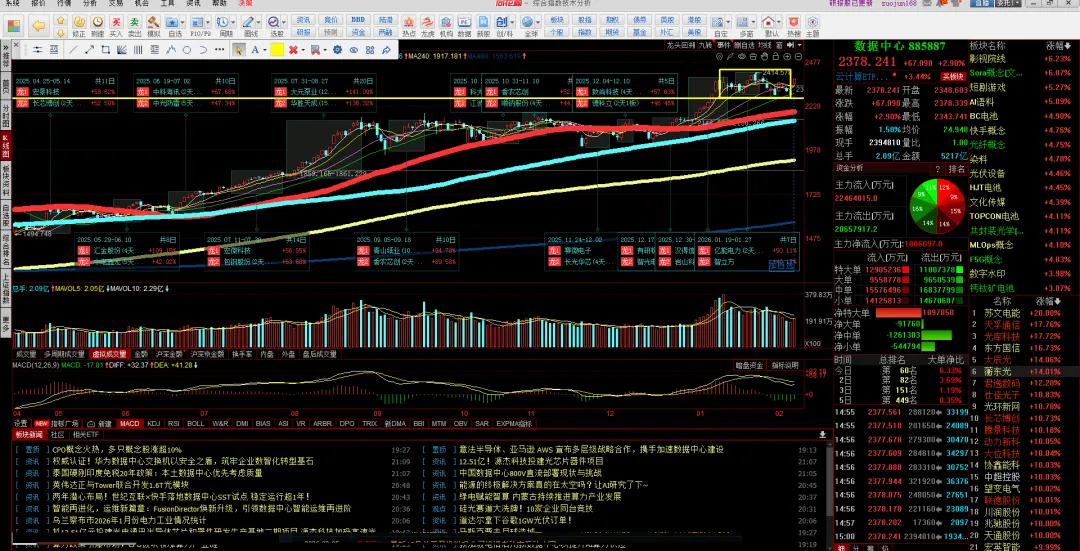Select the parallel vertical lines tool
The height and width of the screenshot is (551, 1080).
point(138,50)
